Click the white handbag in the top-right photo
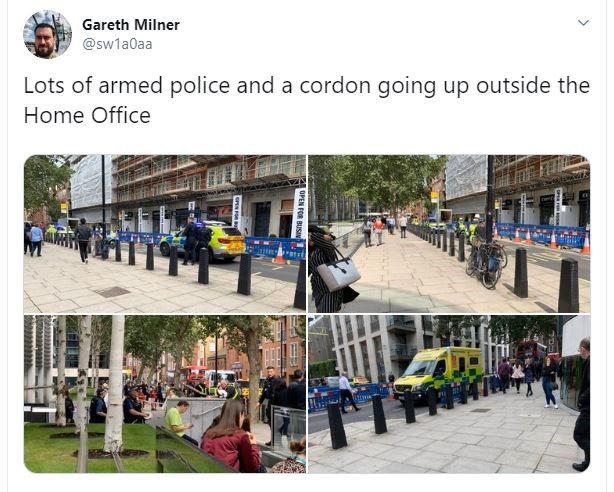Screen dimensions: 614x492 338,273
